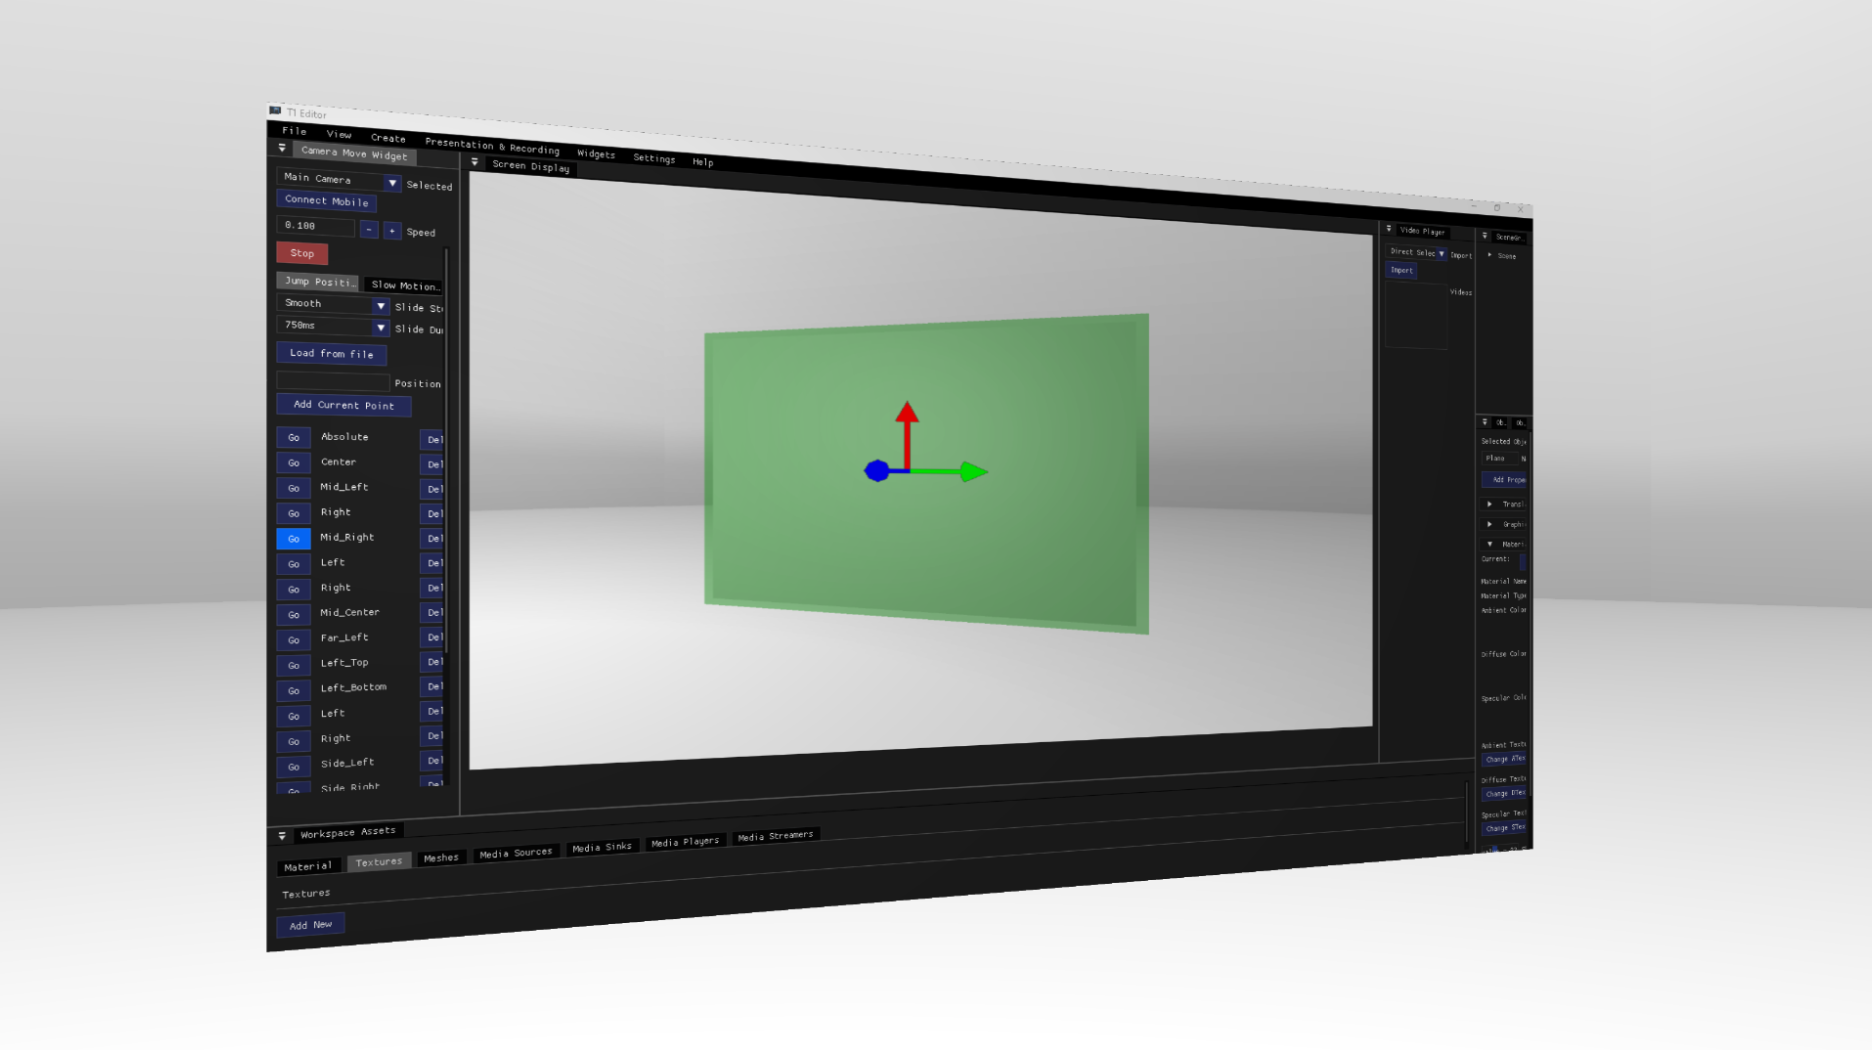Select the Meshes tab
1872x1050 pixels.
click(x=441, y=858)
